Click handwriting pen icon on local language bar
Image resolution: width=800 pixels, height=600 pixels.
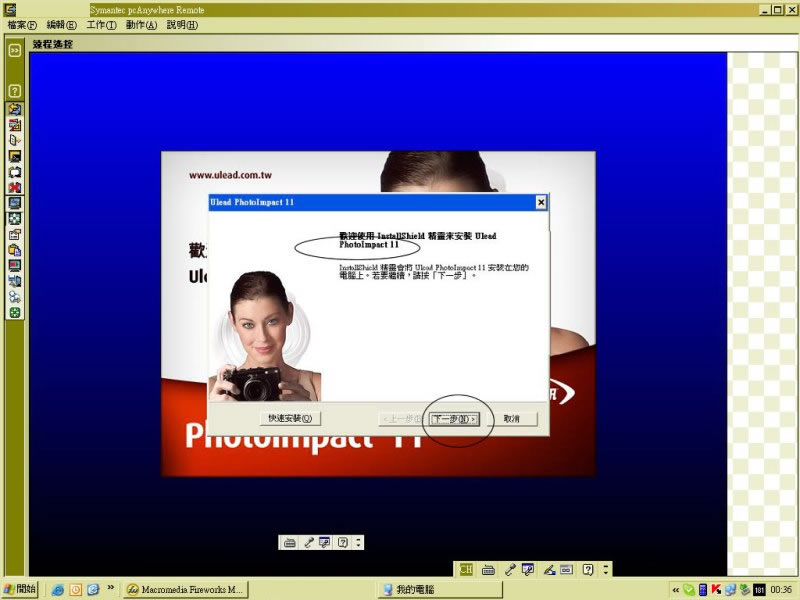(549, 569)
